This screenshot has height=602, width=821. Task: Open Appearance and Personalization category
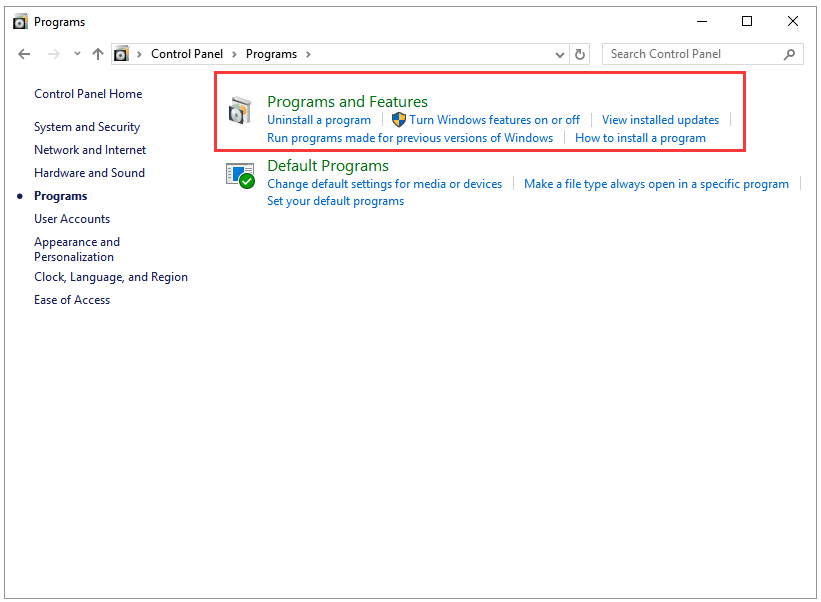pos(77,249)
